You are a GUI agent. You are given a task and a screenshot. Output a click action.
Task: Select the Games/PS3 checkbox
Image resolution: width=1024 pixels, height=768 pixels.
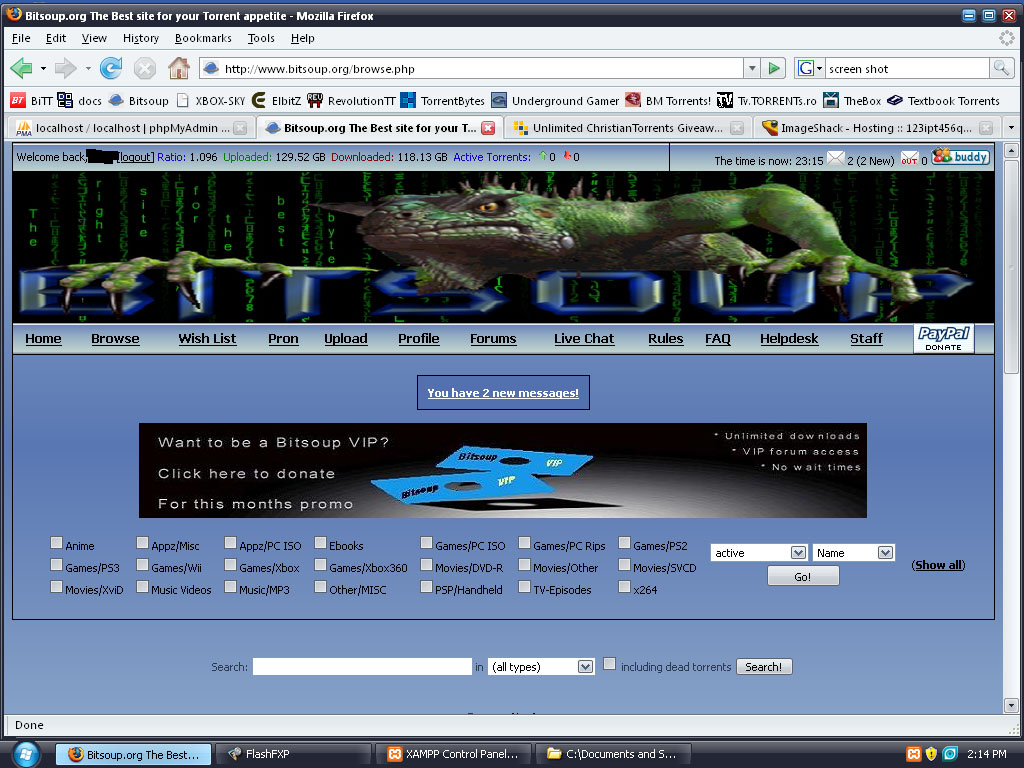pos(57,565)
